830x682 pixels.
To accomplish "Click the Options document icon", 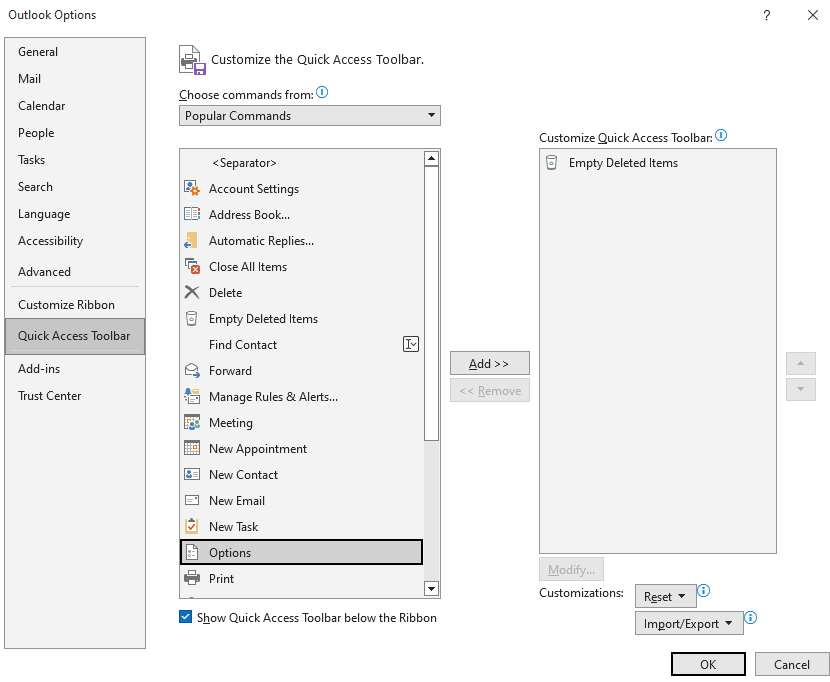I will (192, 552).
